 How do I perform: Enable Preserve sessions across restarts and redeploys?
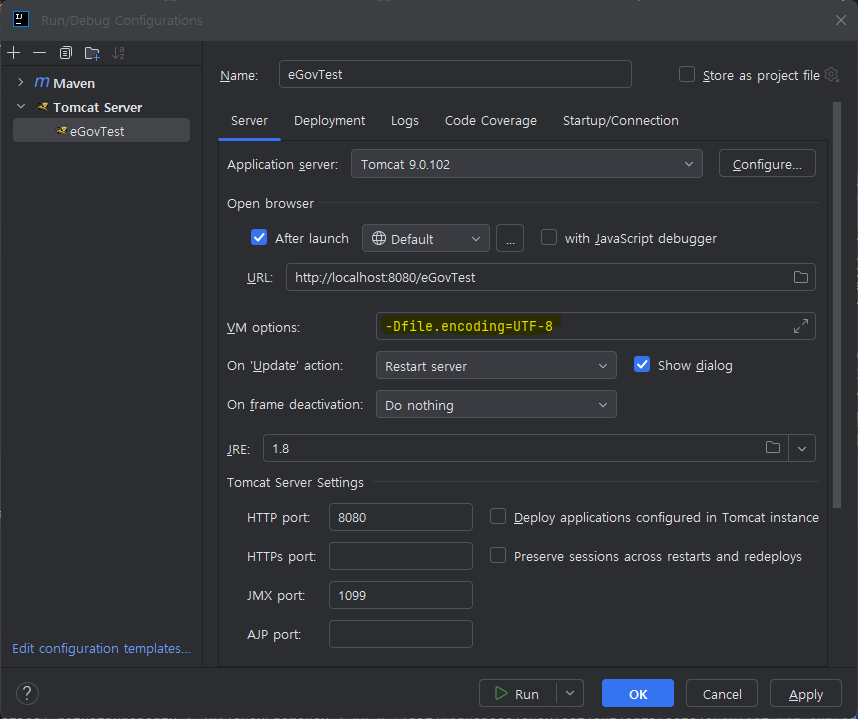[498, 555]
